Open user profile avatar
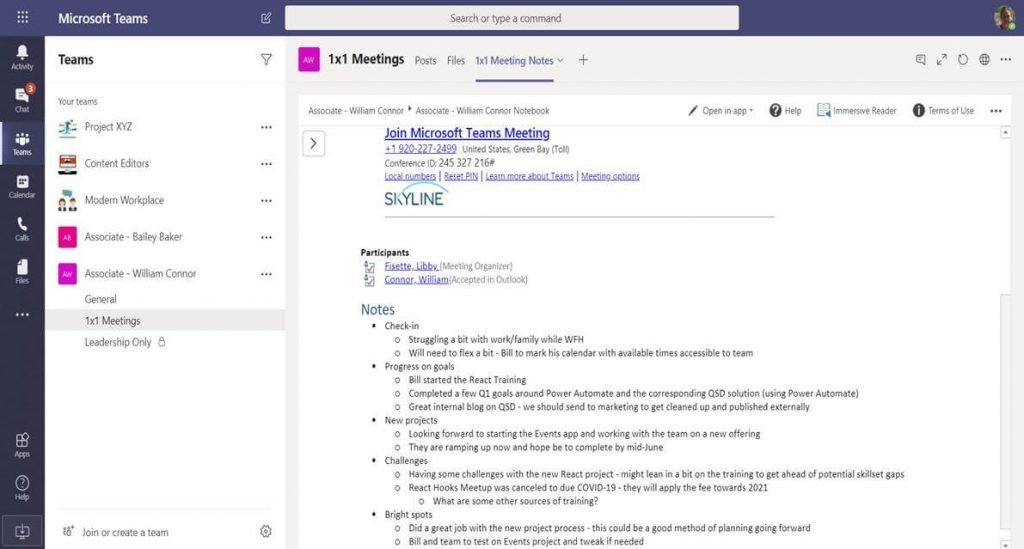Viewport: 1024px width, 549px height. (x=1004, y=18)
